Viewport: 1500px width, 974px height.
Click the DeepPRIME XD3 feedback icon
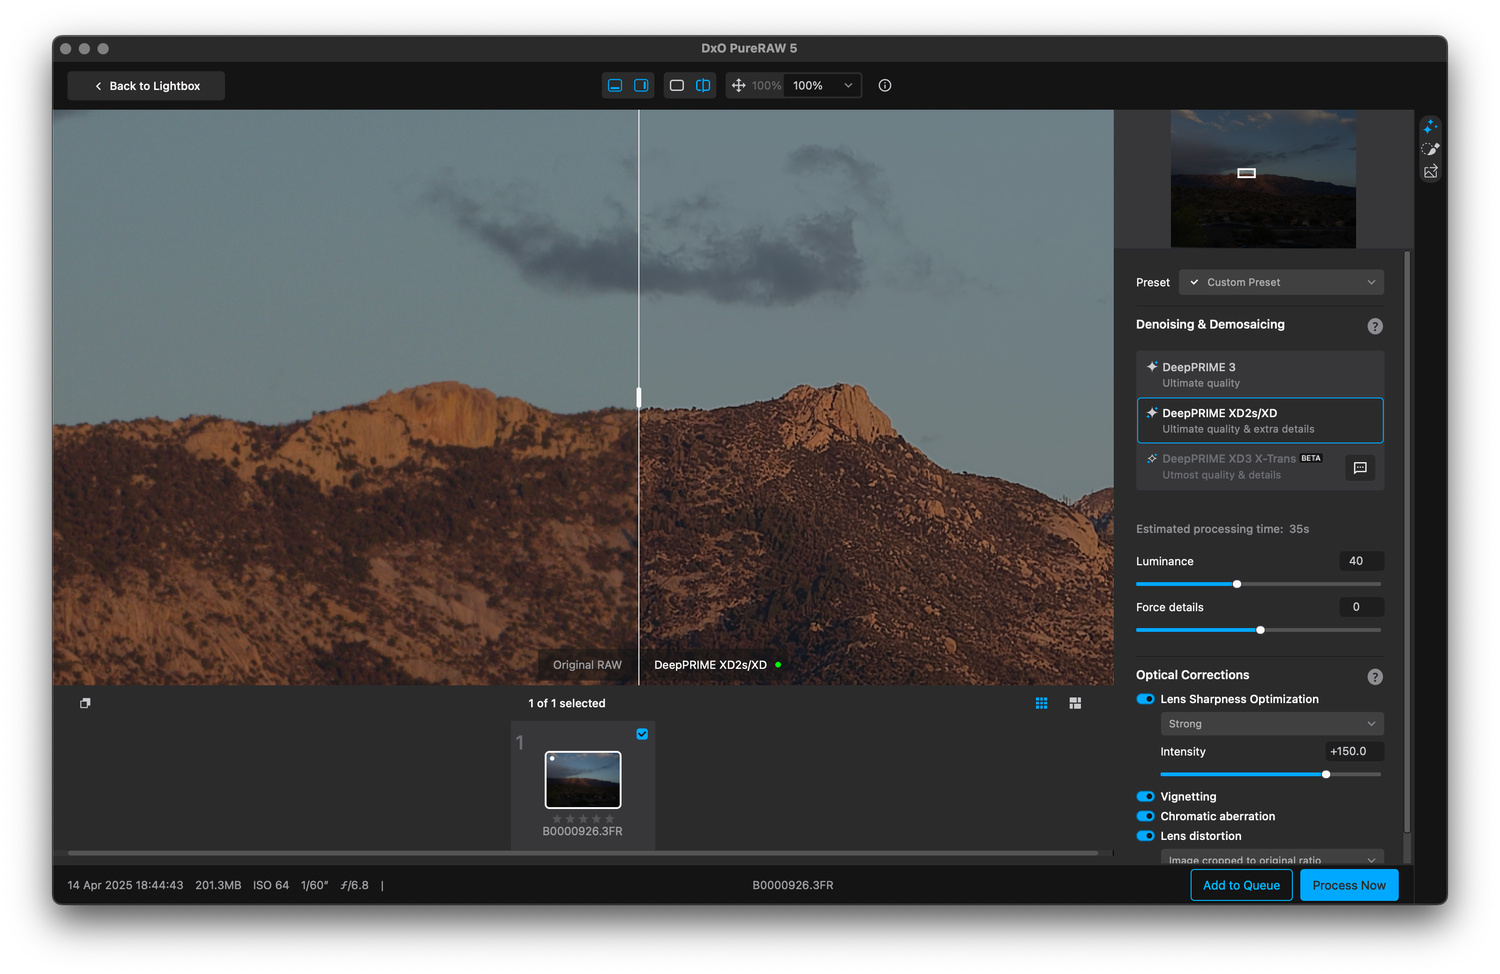[x=1360, y=468]
